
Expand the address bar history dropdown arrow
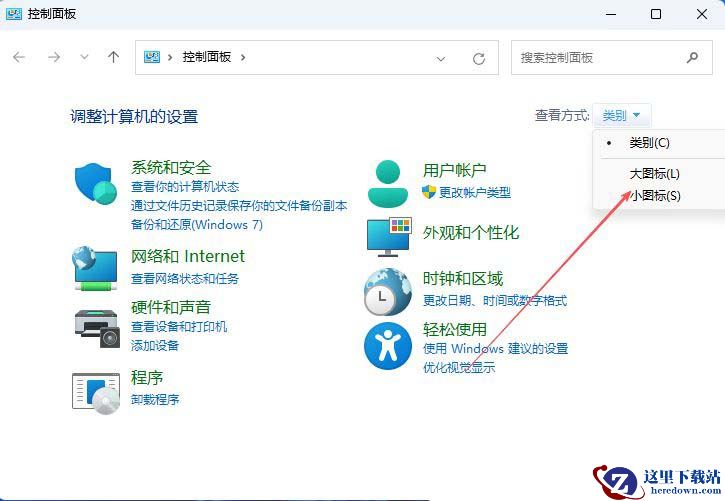[441, 58]
